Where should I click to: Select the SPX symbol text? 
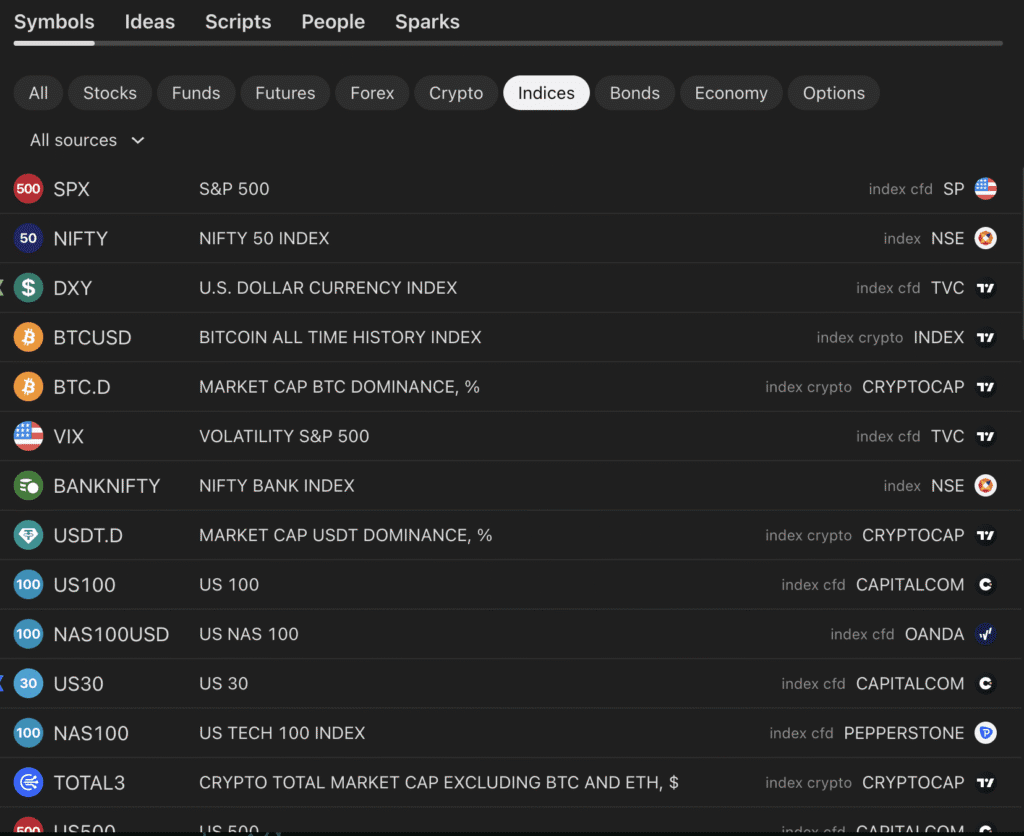tap(71, 189)
